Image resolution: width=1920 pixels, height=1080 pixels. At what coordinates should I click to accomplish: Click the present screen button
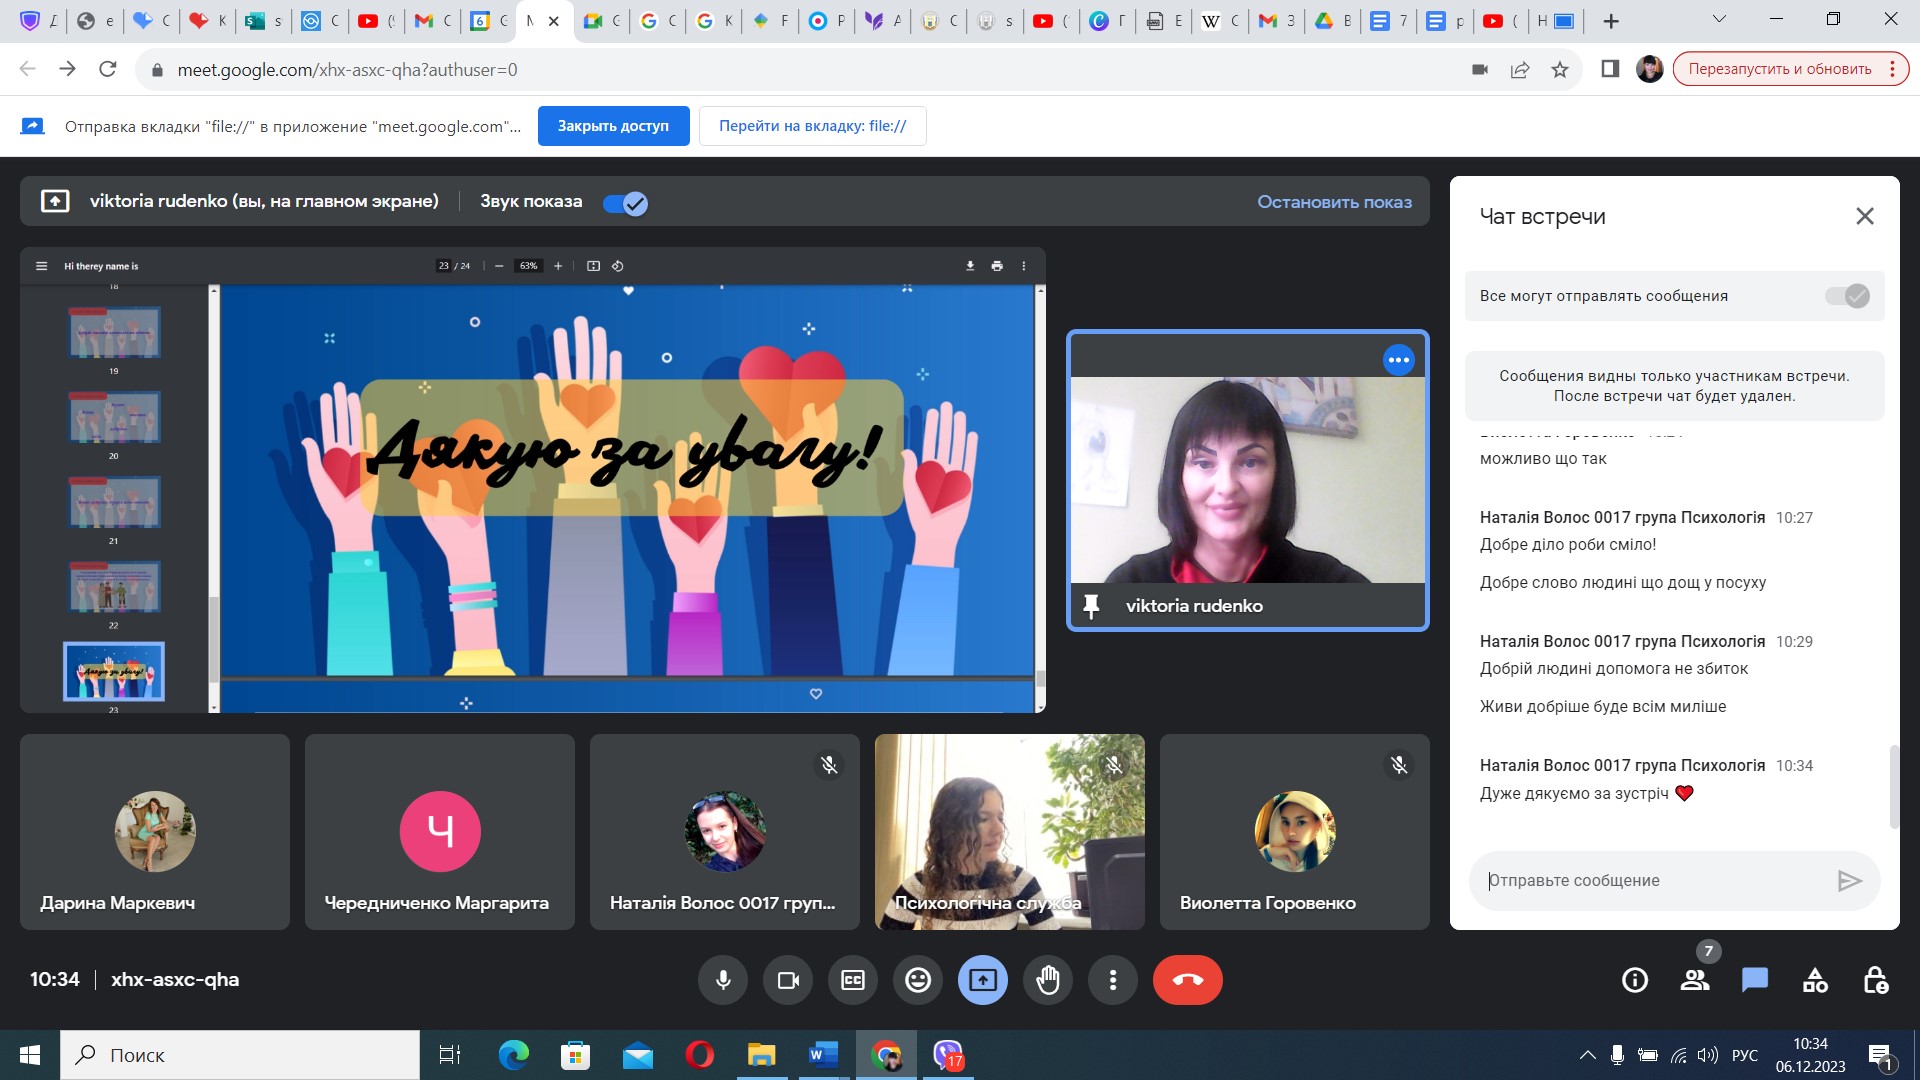983,980
